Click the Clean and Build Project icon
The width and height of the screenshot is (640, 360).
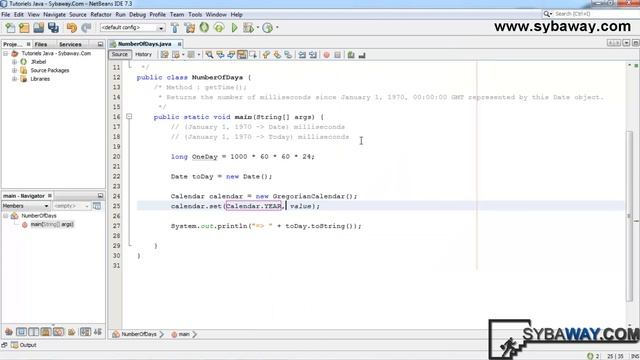point(190,28)
